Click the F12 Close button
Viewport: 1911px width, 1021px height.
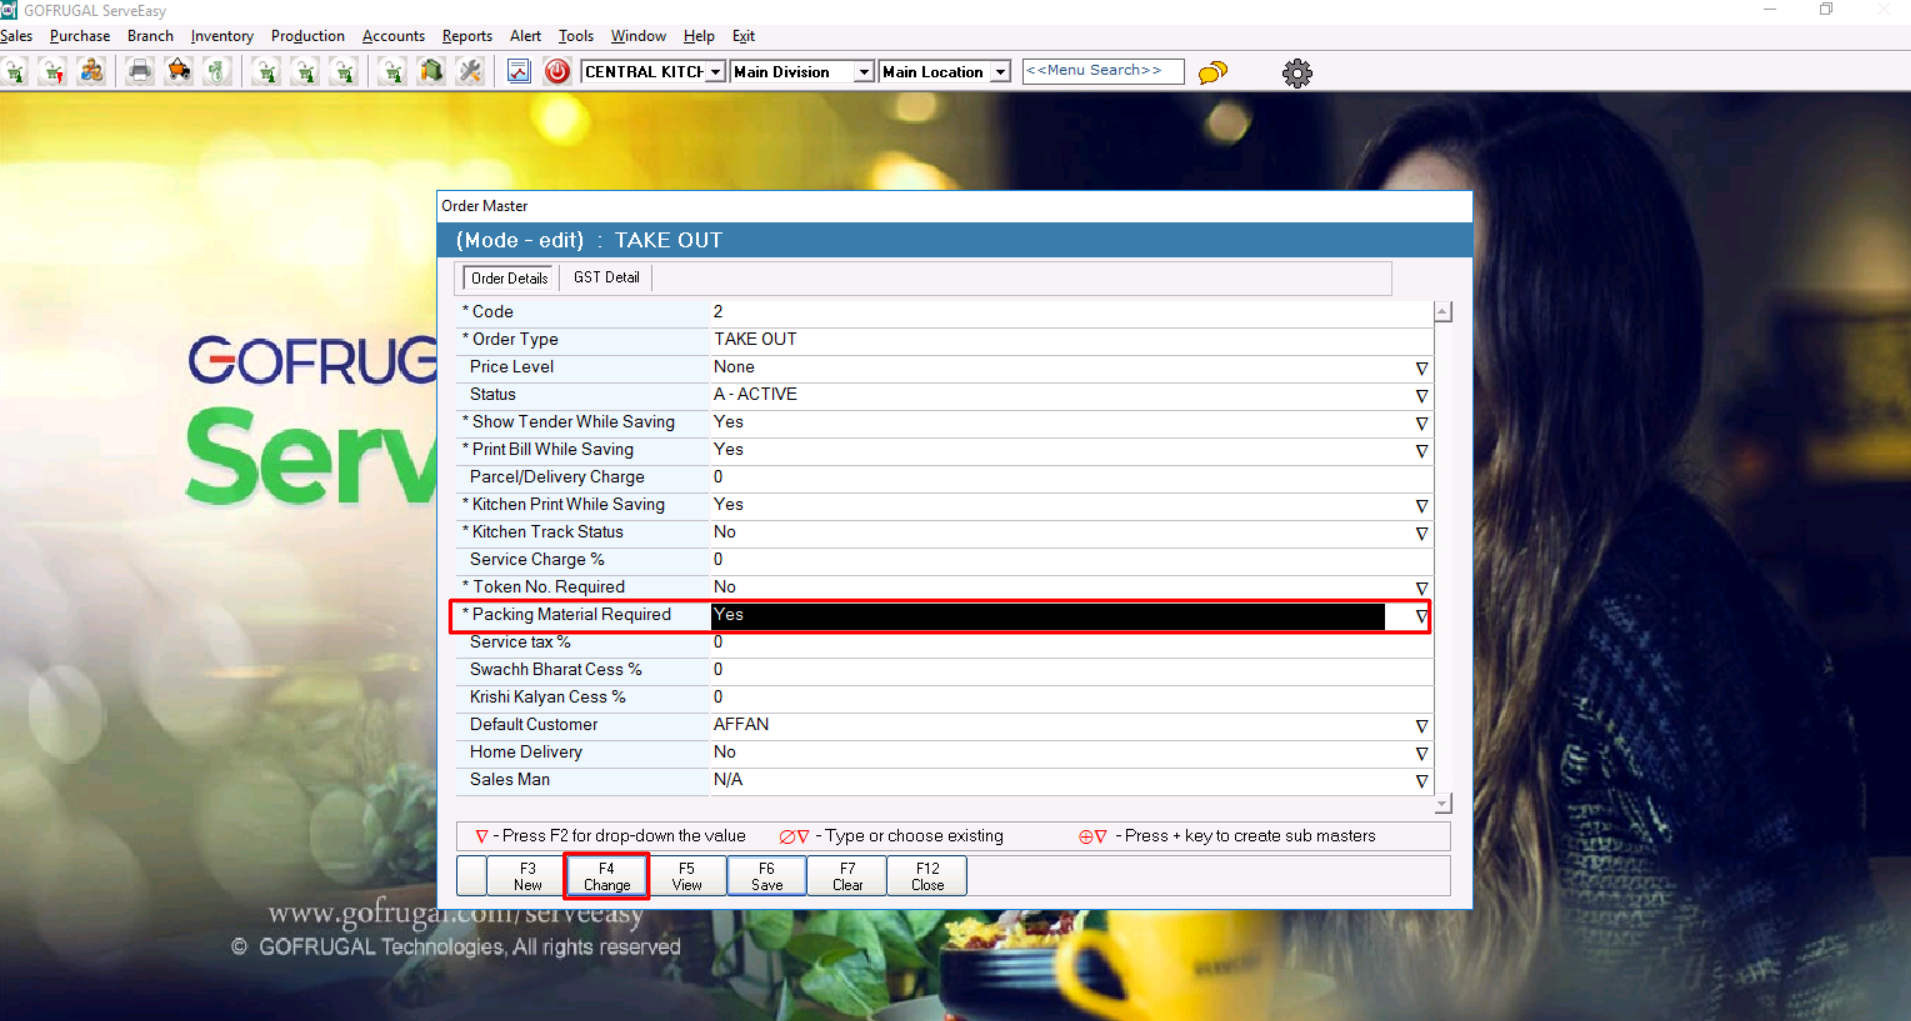(927, 876)
